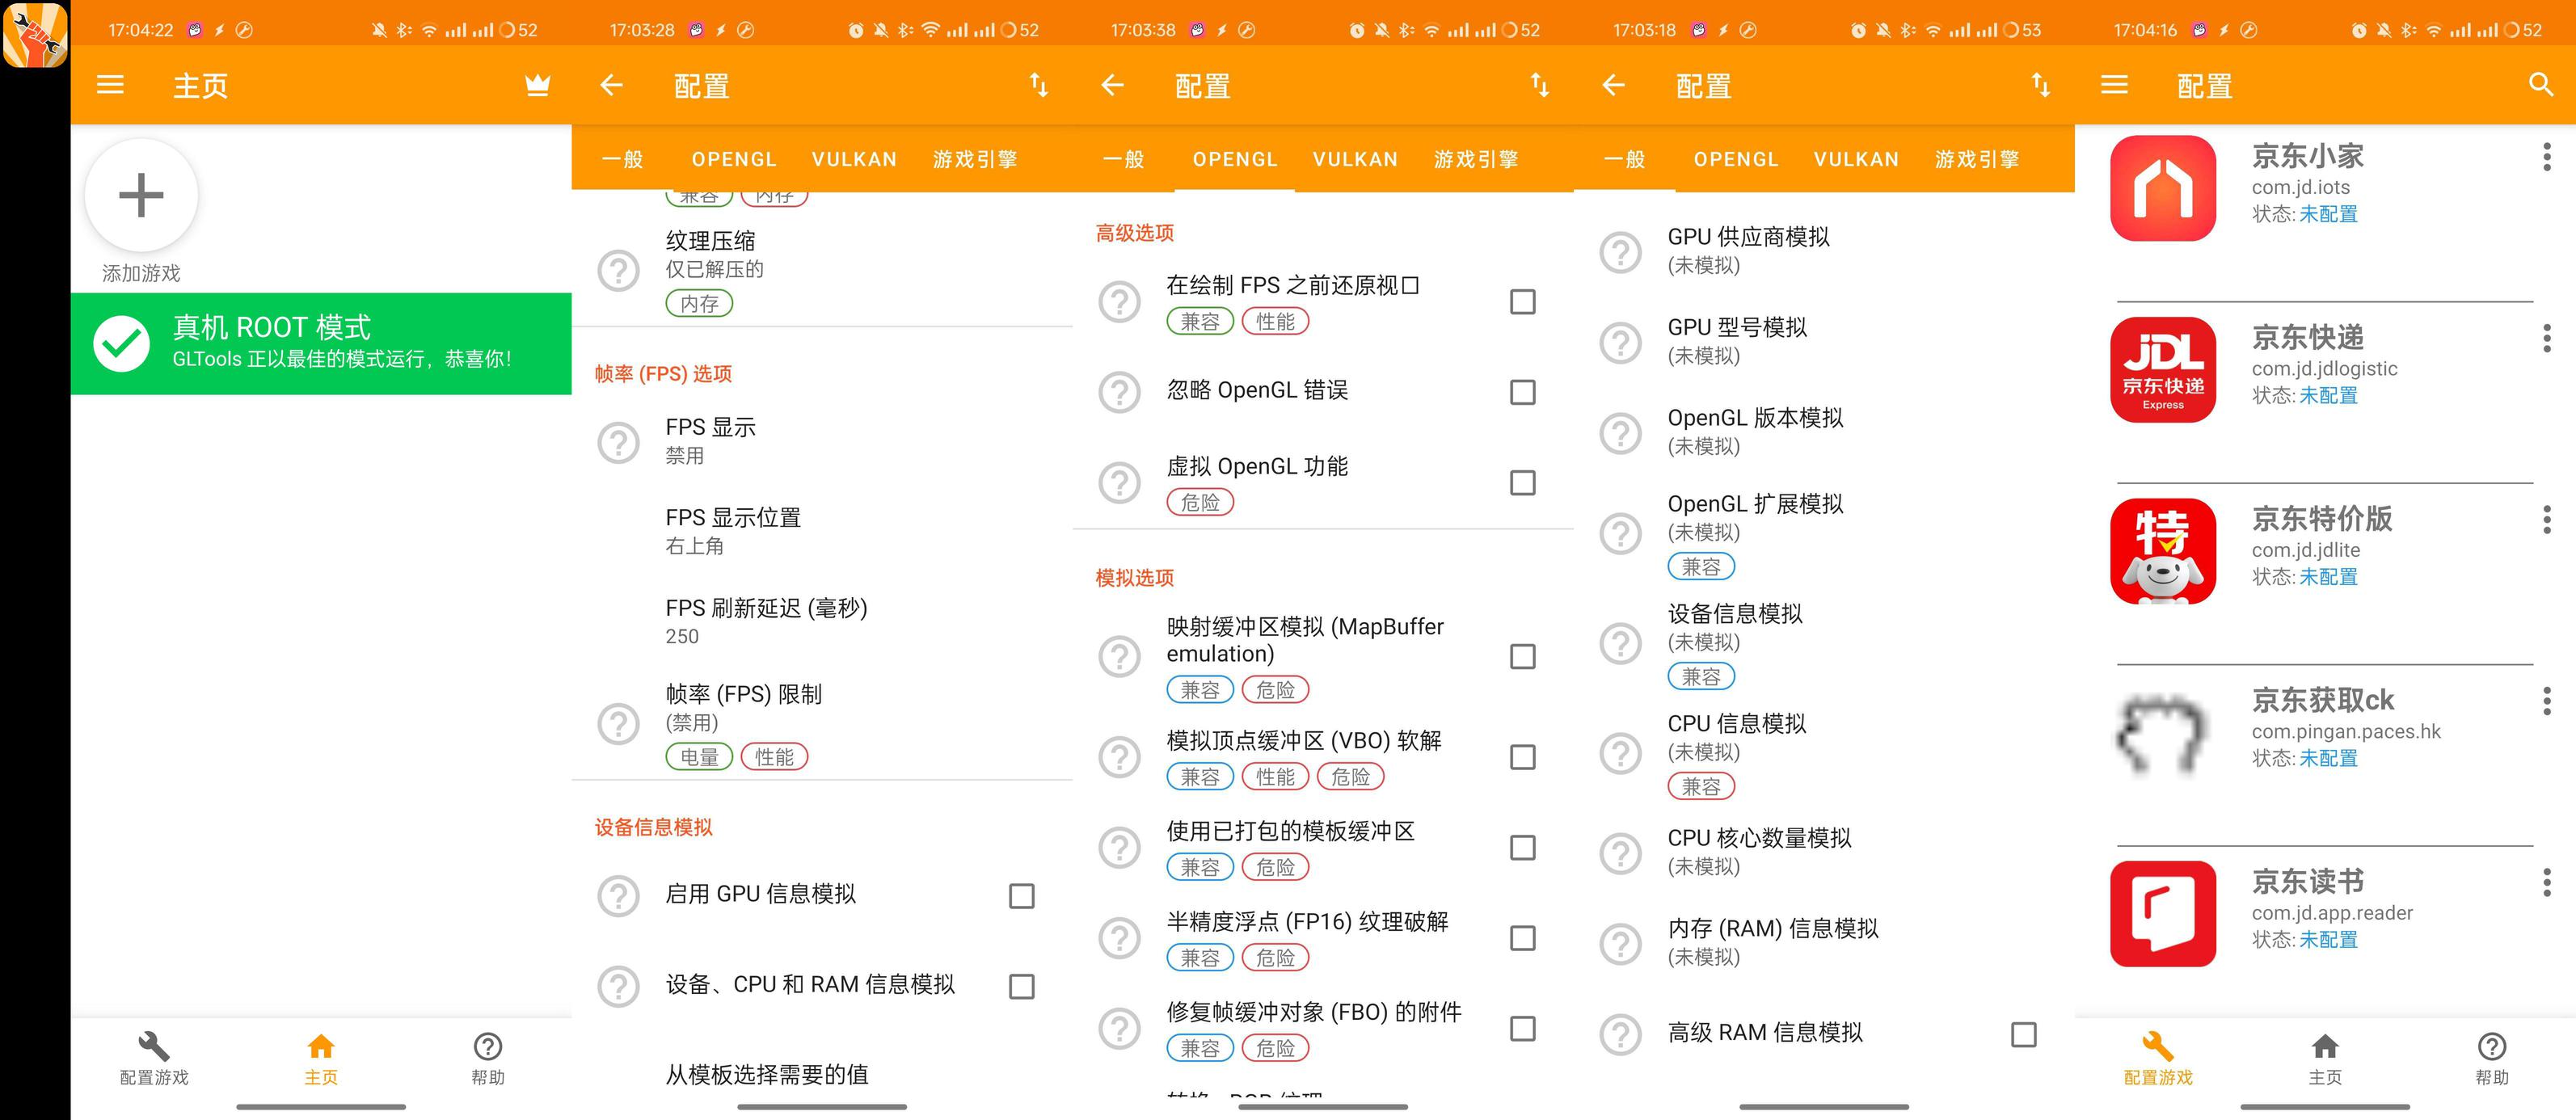Open three-dot menu for 京东快递
Image resolution: width=2576 pixels, height=1120 pixels.
pos(2546,338)
